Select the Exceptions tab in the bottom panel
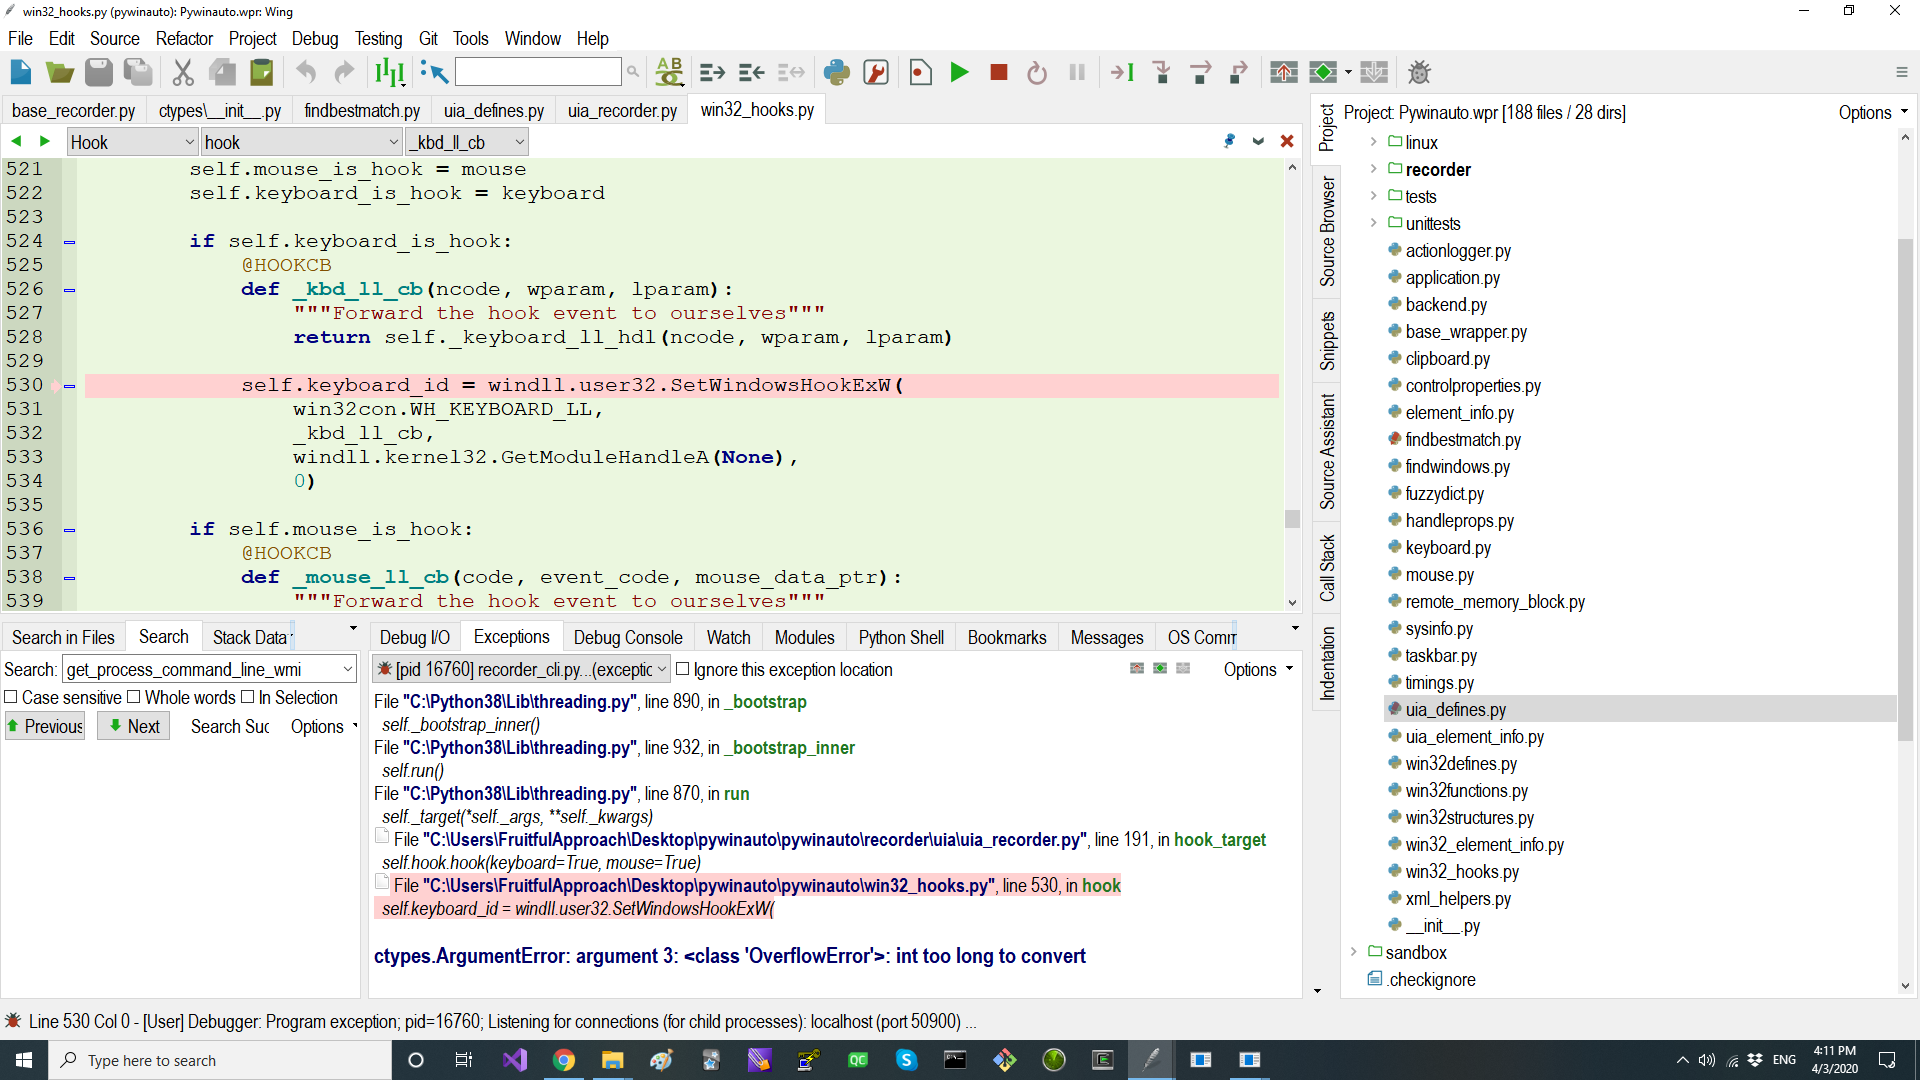This screenshot has height=1080, width=1920. (x=511, y=637)
